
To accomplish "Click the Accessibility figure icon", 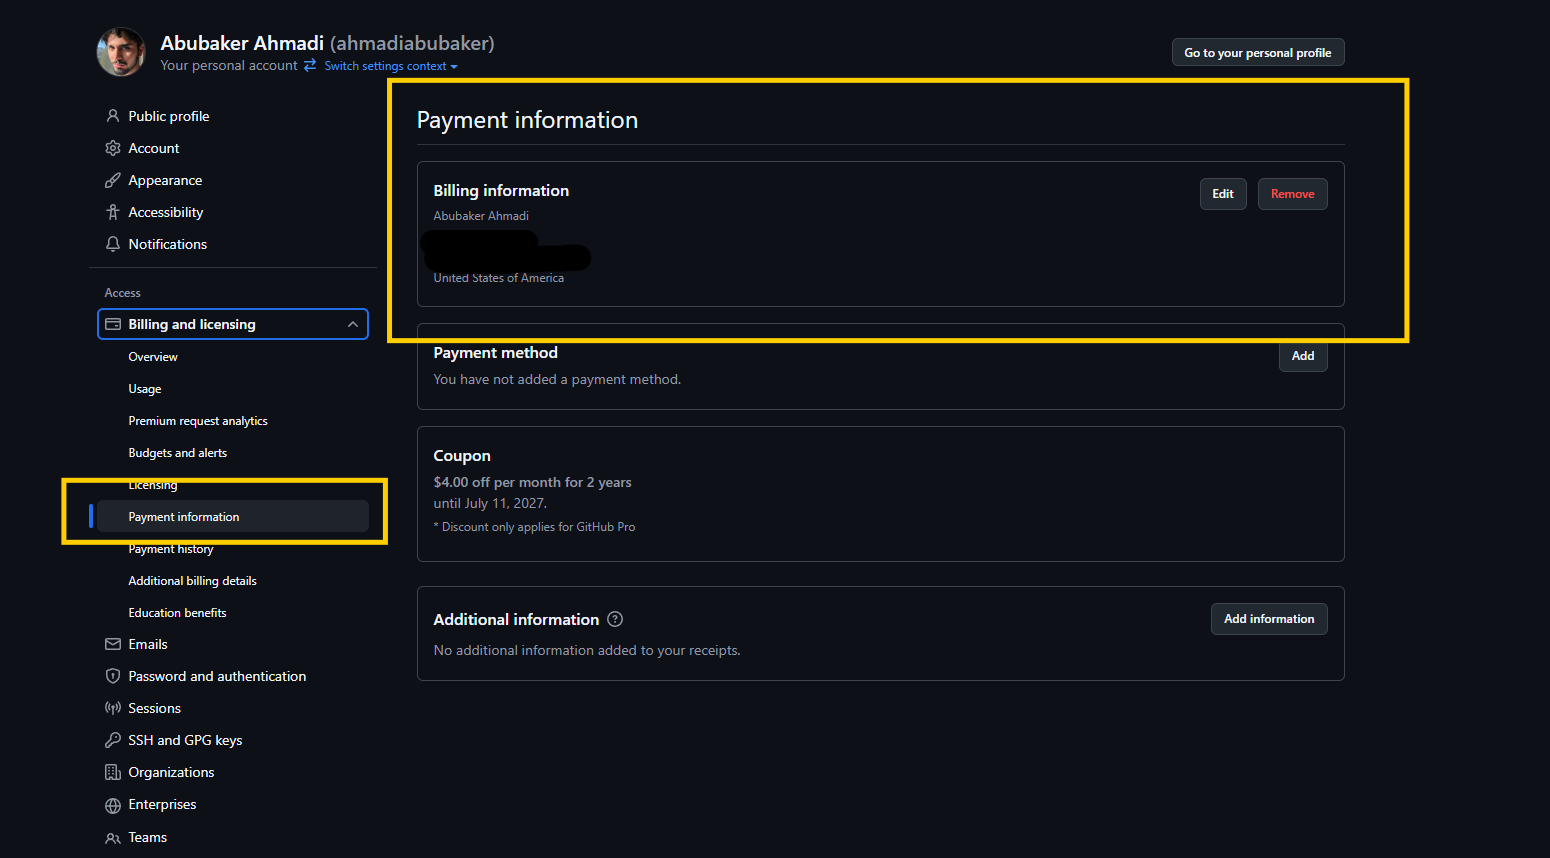I will pos(113,212).
